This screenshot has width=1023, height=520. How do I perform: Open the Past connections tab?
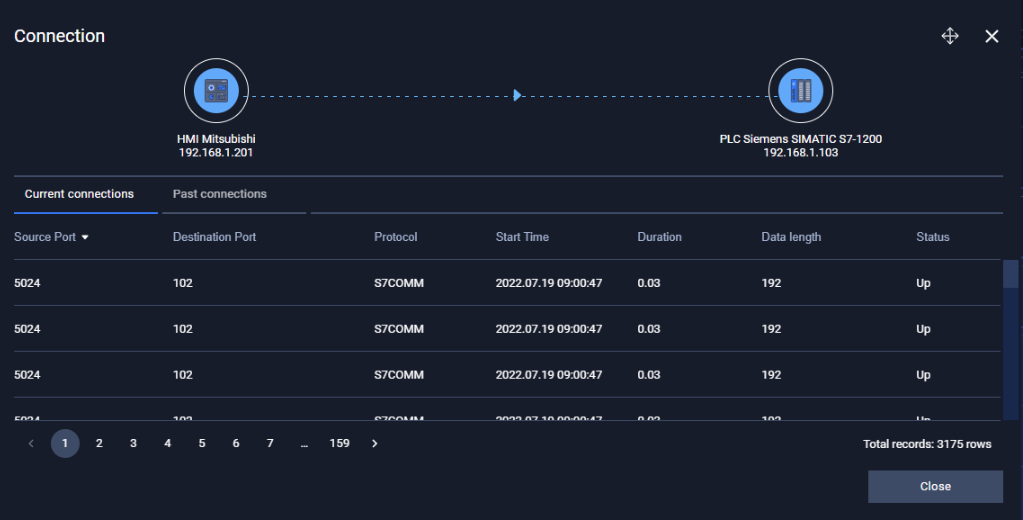click(220, 194)
